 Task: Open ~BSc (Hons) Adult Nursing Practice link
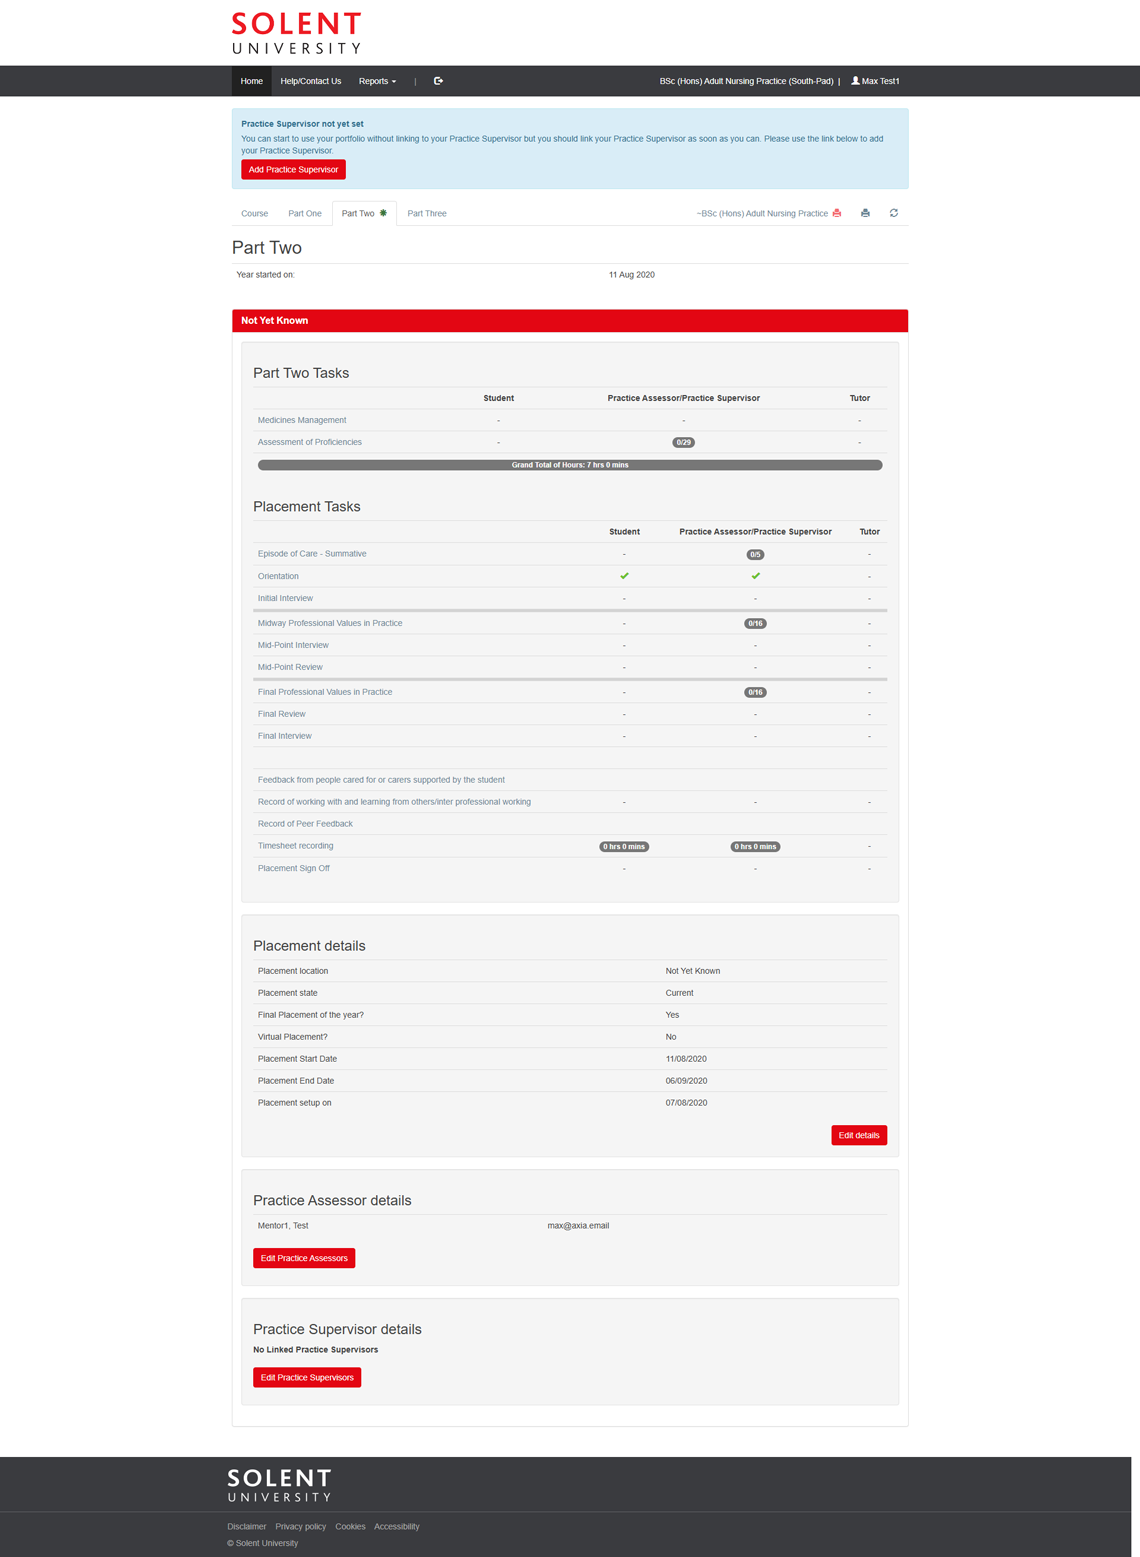click(762, 213)
